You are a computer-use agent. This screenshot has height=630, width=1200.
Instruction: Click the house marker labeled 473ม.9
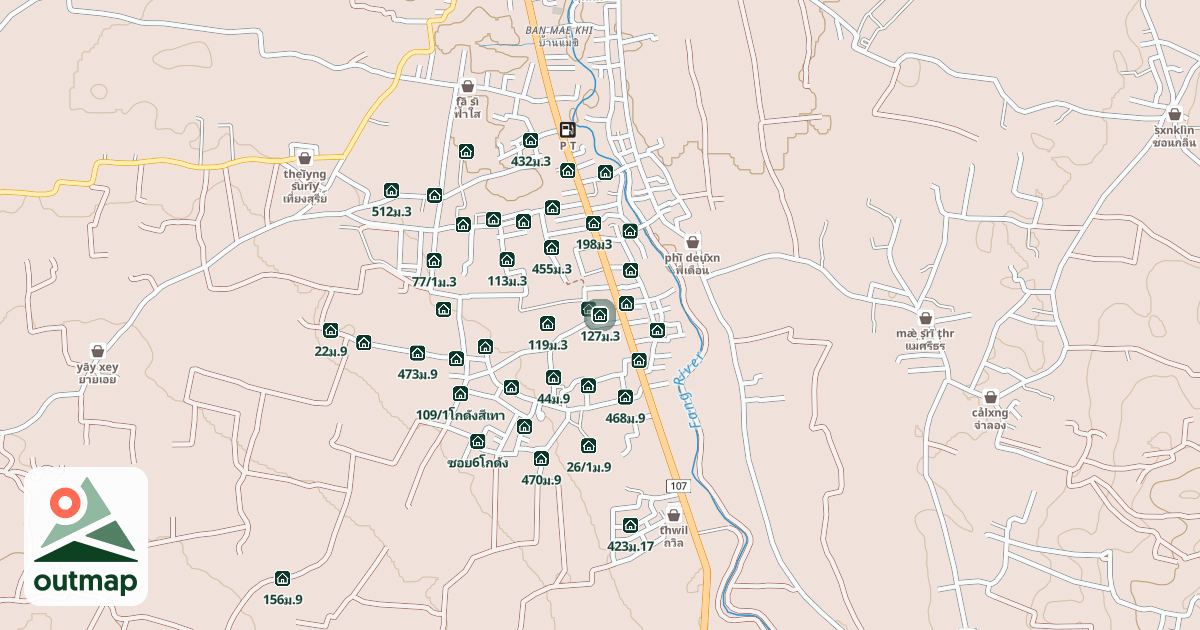click(x=417, y=353)
